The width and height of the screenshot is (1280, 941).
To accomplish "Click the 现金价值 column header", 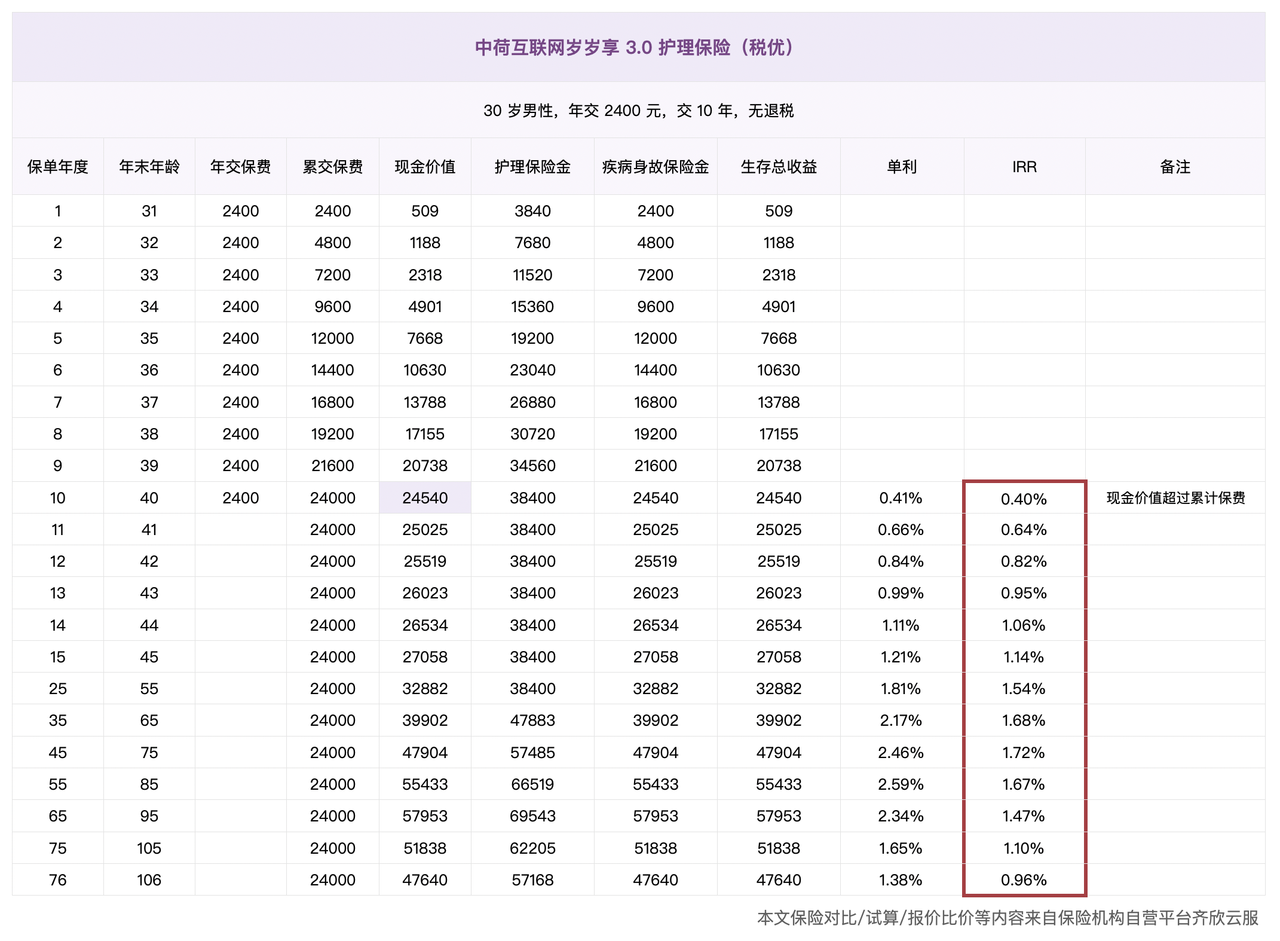I will [x=425, y=167].
